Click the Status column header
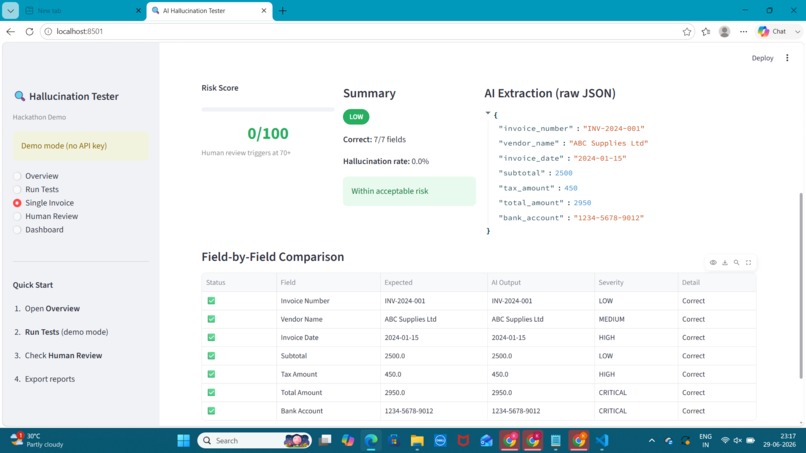This screenshot has height=453, width=806. click(239, 282)
